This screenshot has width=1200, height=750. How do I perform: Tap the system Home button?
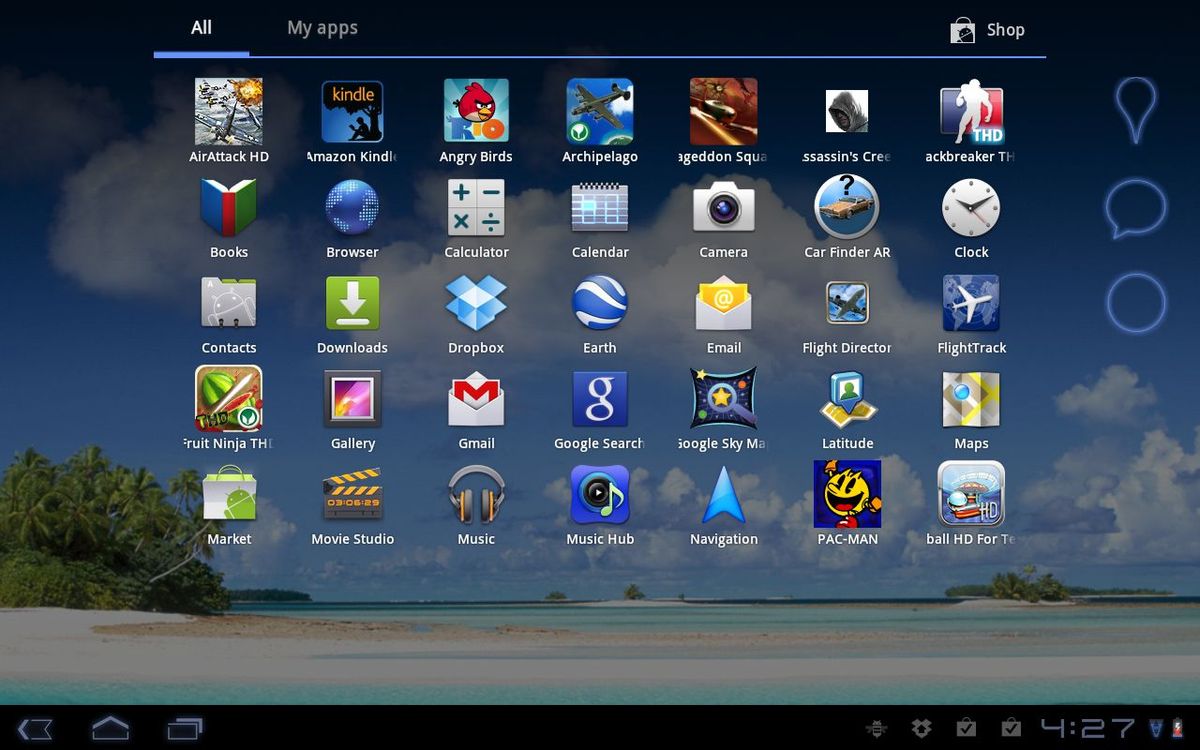point(110,728)
